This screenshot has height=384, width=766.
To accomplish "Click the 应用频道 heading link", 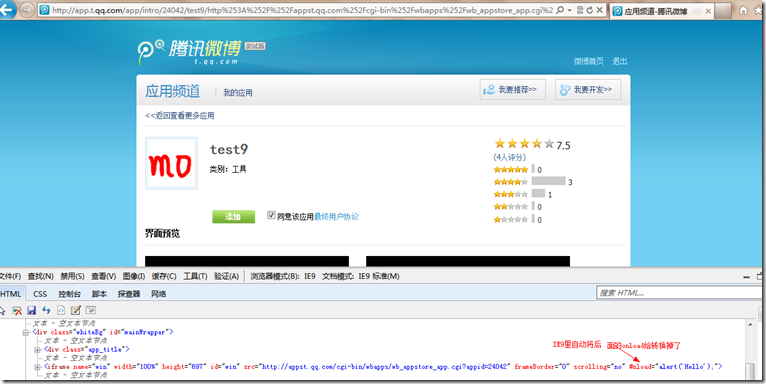I will (172, 91).
